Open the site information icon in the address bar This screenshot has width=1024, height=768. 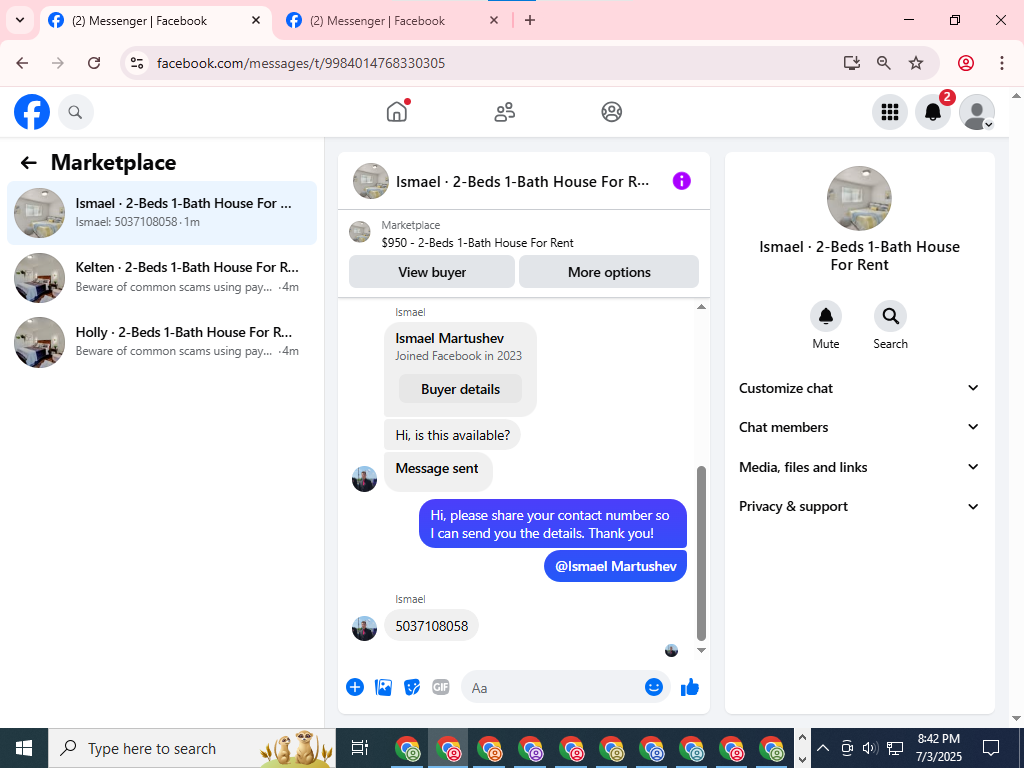(136, 63)
